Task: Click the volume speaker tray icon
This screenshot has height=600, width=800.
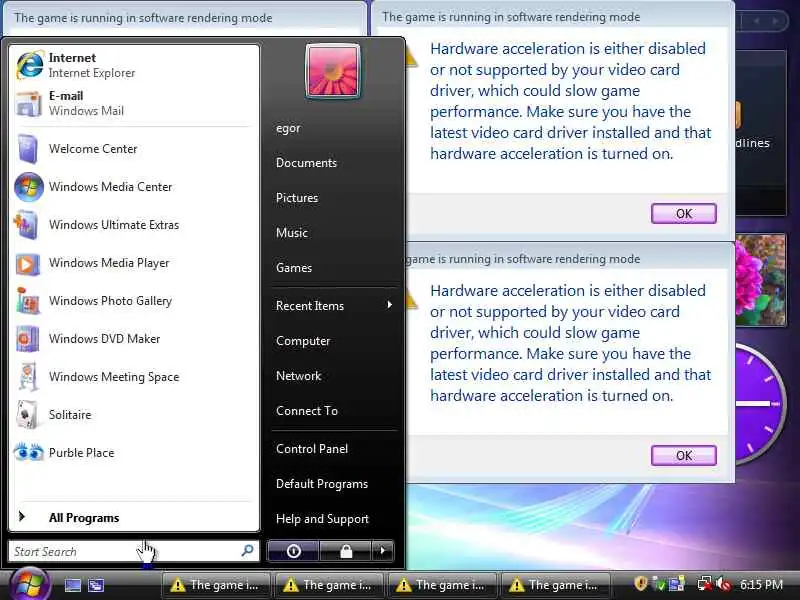Action: pos(723,584)
